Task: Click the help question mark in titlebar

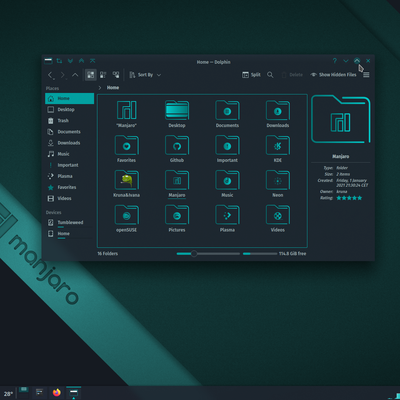Action: (335, 61)
